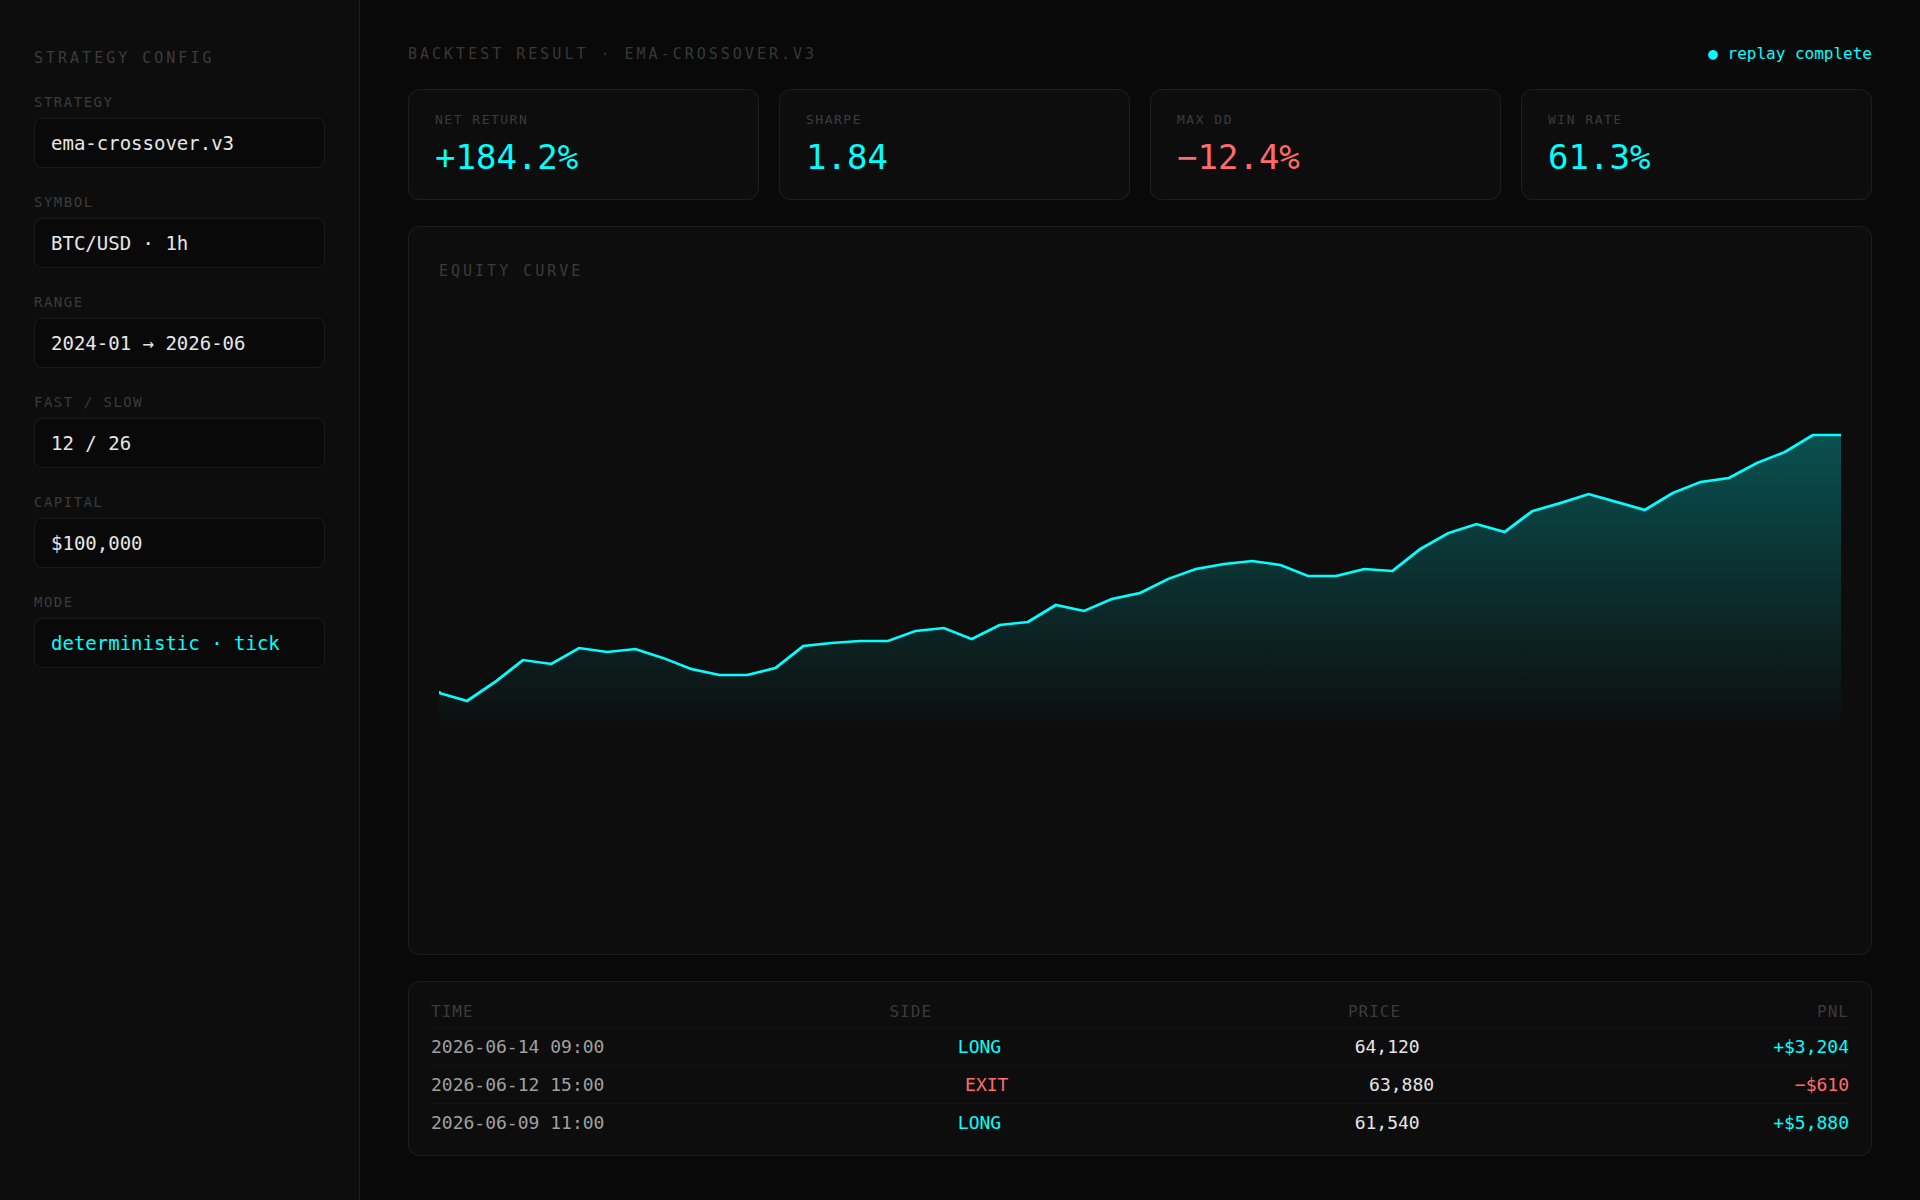Click the replay complete status indicator

1789,54
